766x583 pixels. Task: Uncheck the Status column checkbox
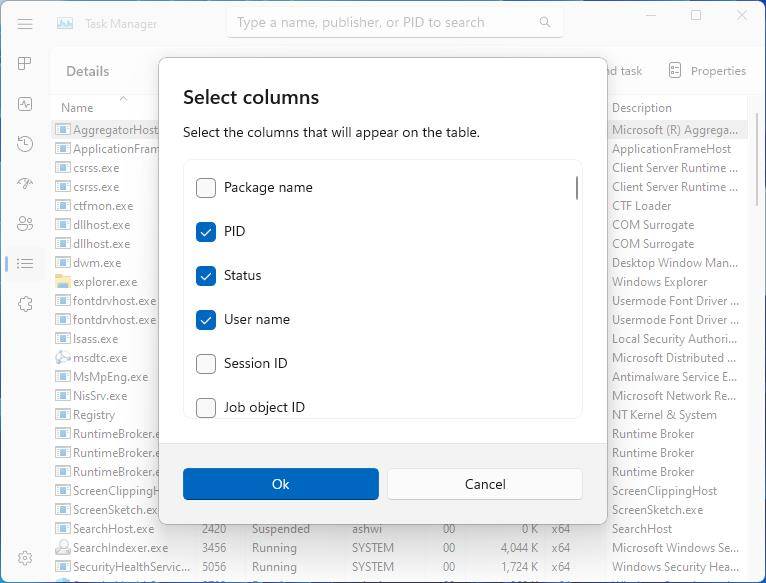(x=206, y=276)
